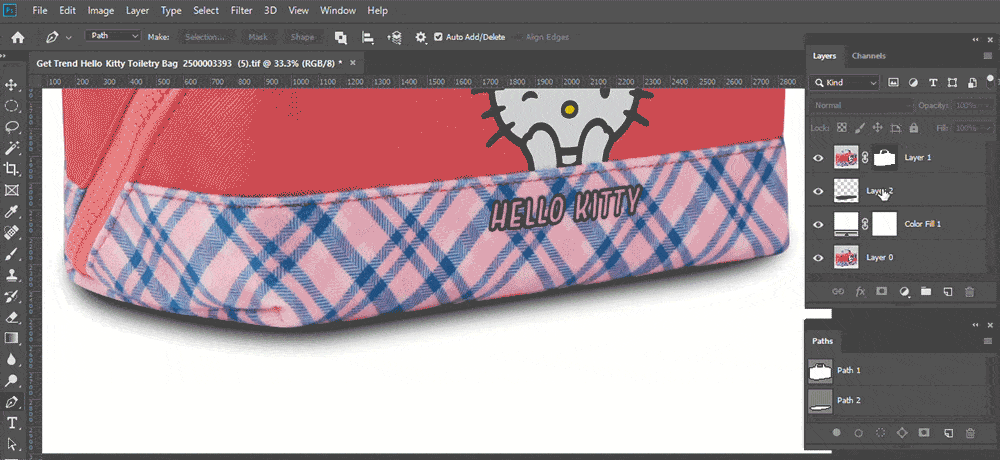
Task: Open Path alignment options icon
Action: (368, 38)
